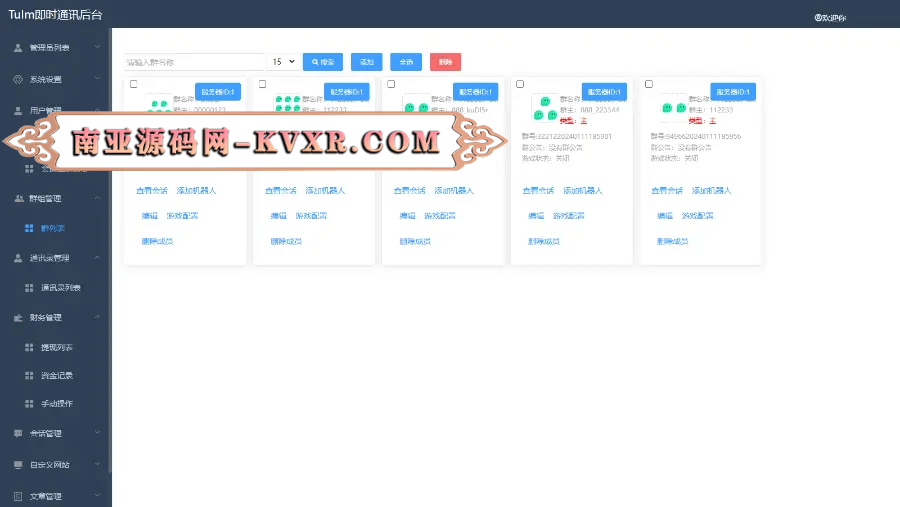Select the 通讯录列表 menu label

[x=61, y=288]
